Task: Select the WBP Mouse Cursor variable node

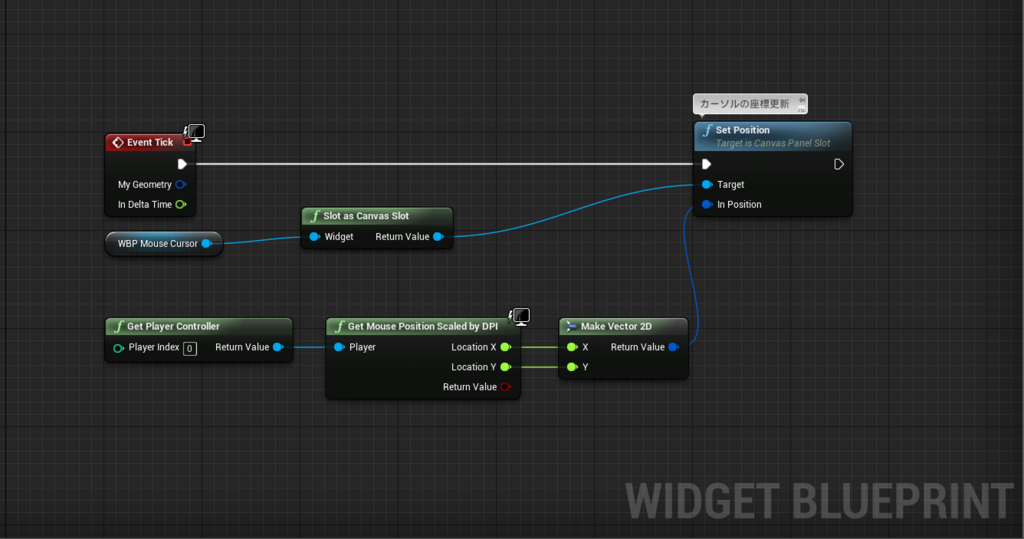Action: pyautogui.click(x=164, y=244)
